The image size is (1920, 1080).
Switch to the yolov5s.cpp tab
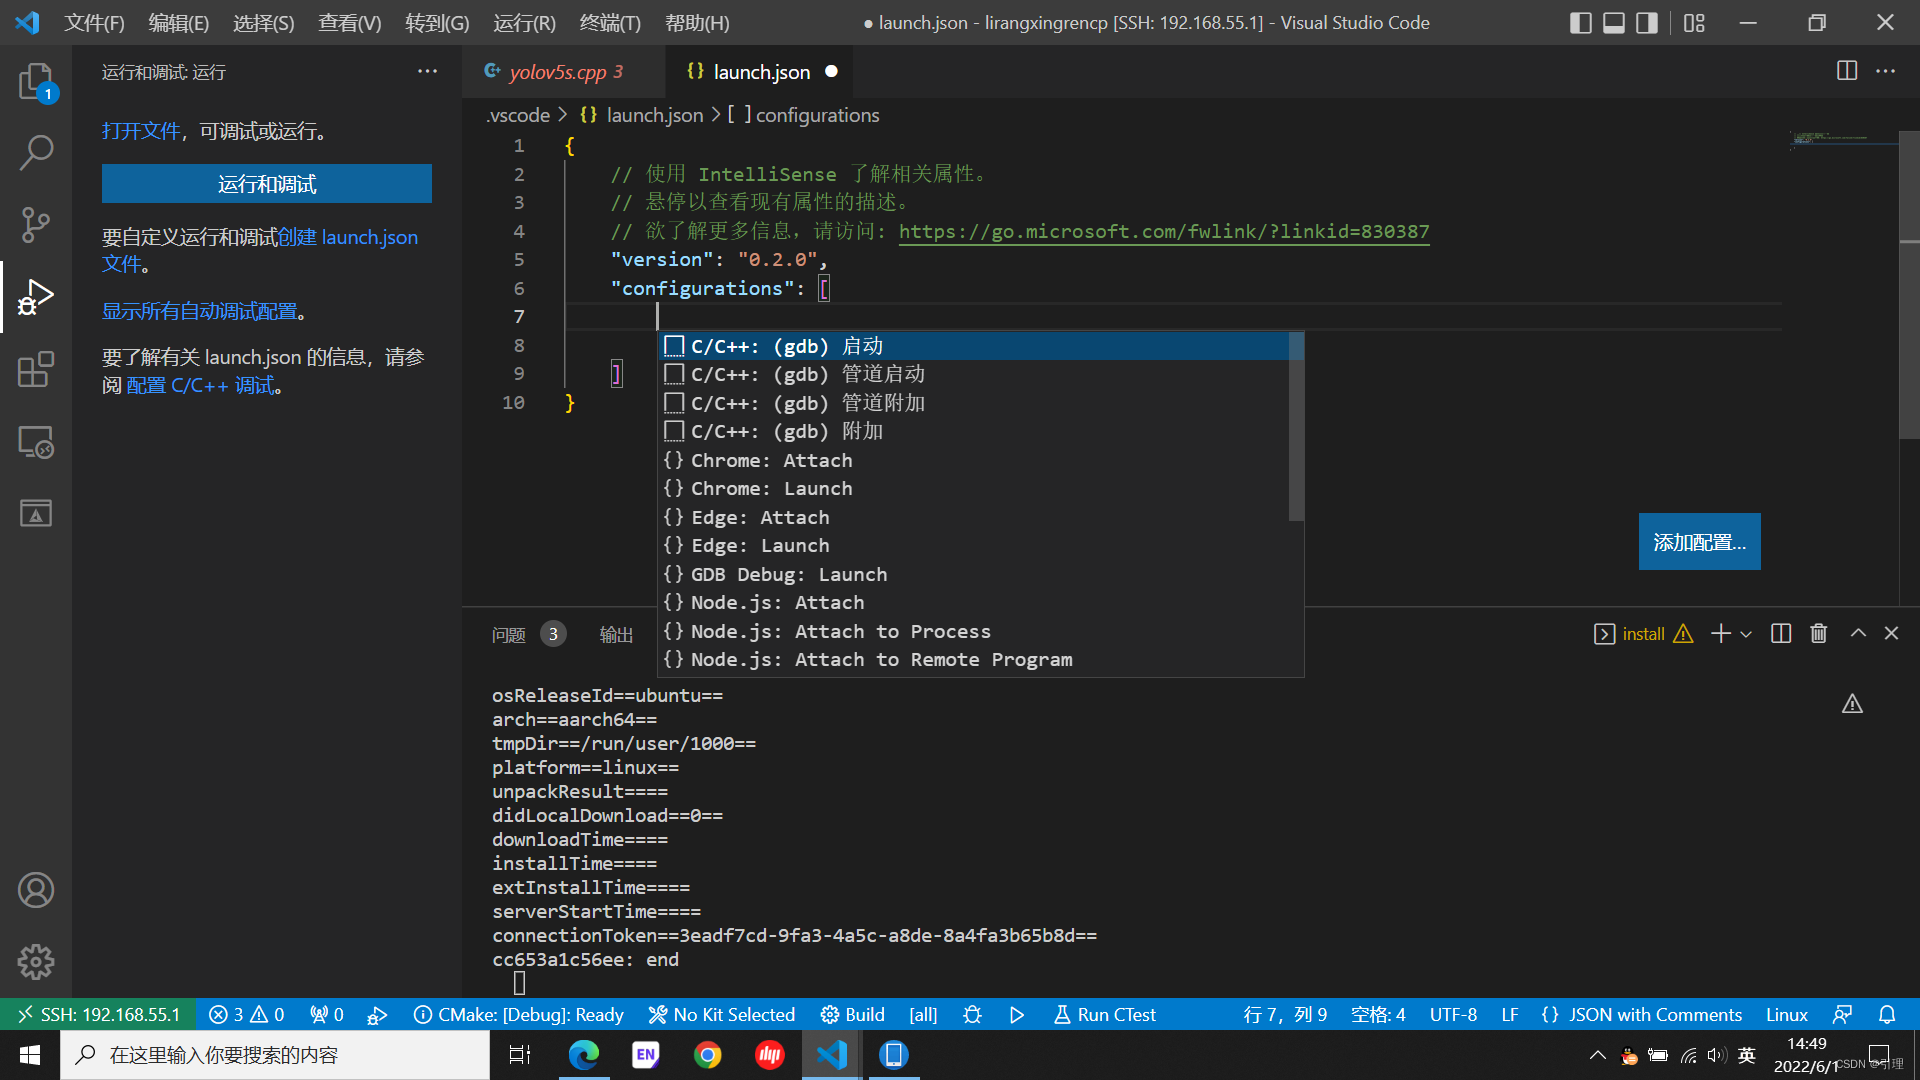point(564,71)
